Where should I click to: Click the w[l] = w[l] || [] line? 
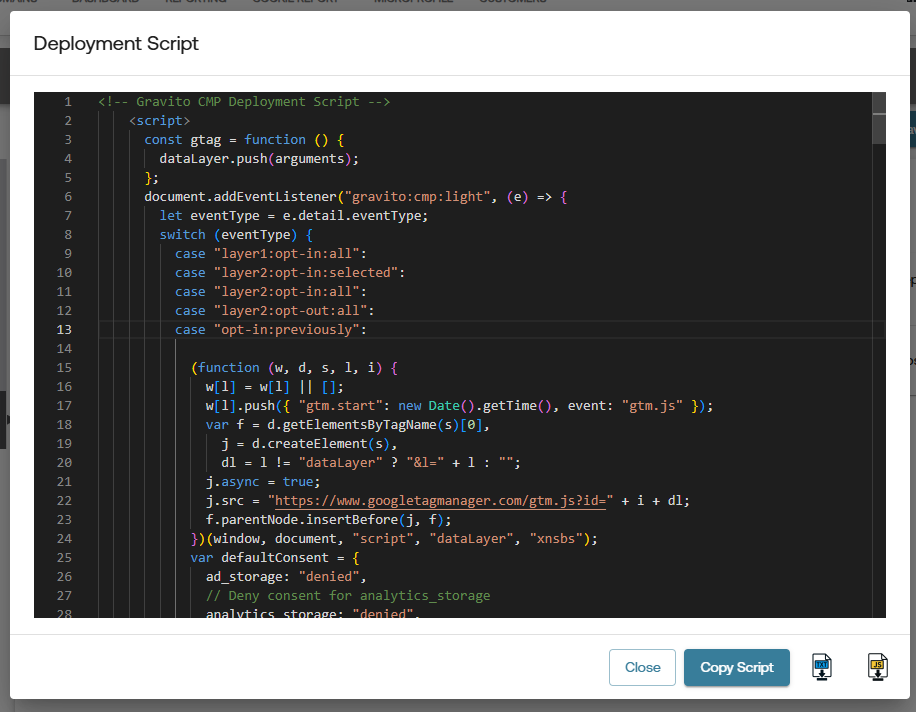coord(275,387)
